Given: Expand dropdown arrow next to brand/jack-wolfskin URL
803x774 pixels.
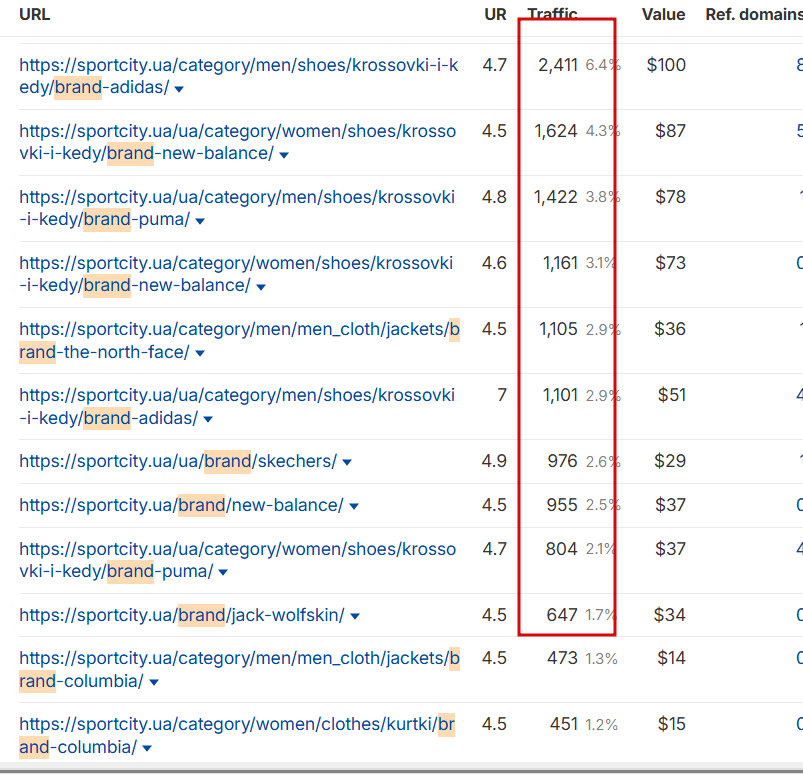Looking at the screenshot, I should pyautogui.click(x=354, y=616).
